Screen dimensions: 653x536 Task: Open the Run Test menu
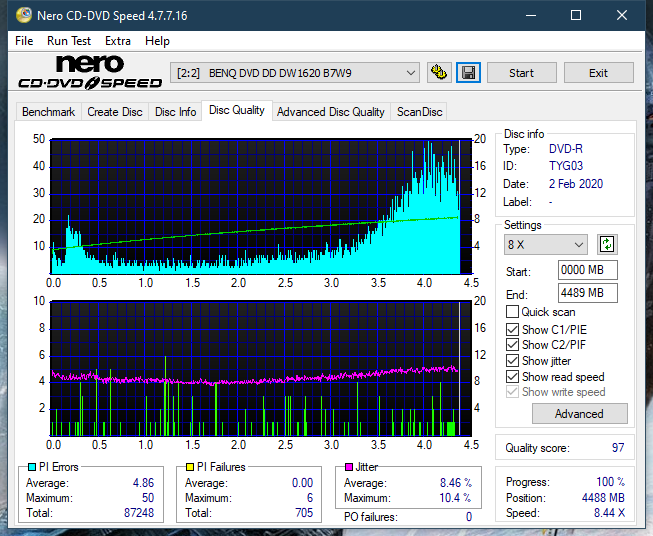coord(69,41)
